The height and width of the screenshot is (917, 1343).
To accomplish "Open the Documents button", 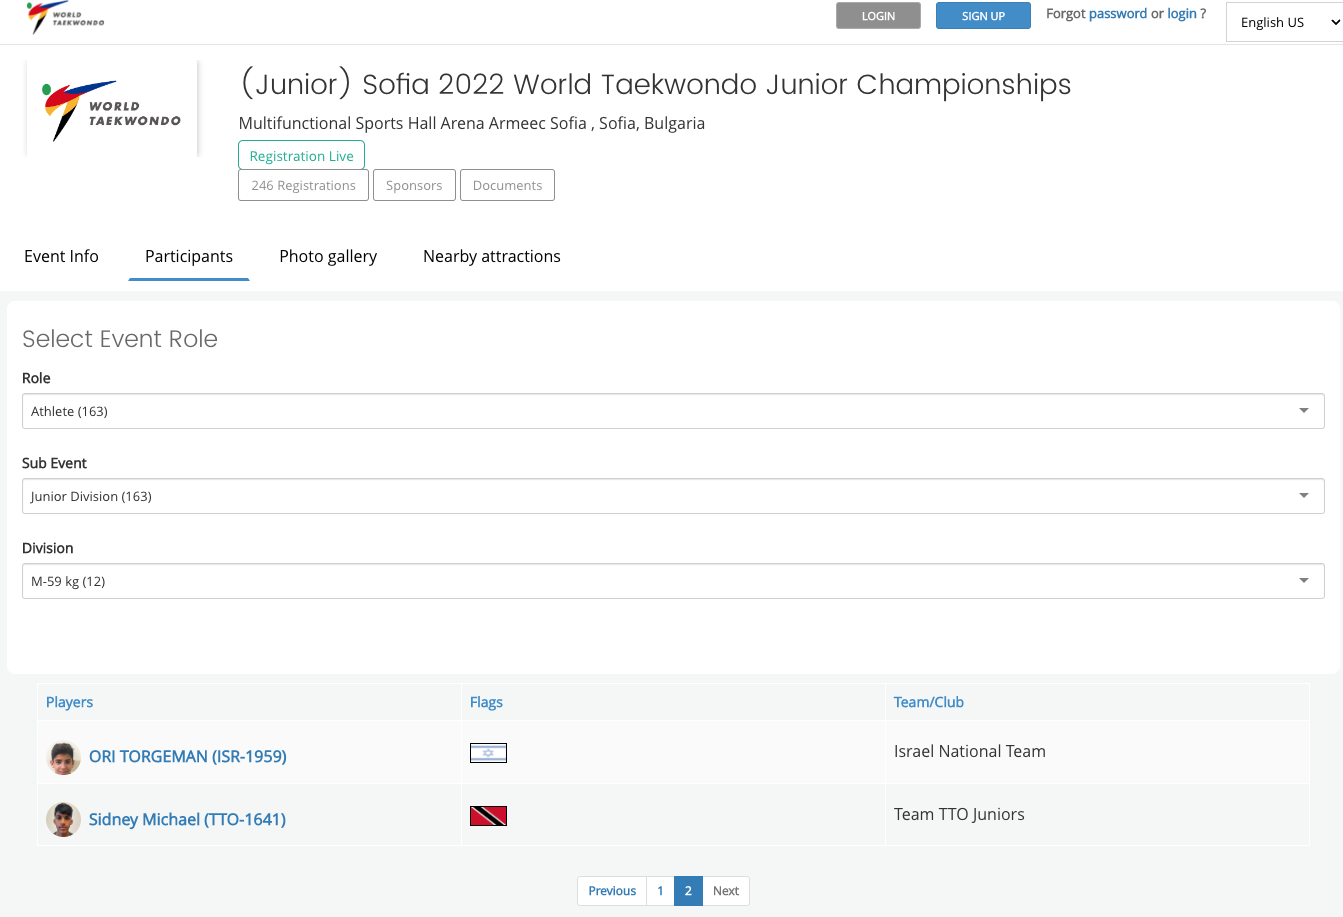I will [507, 185].
